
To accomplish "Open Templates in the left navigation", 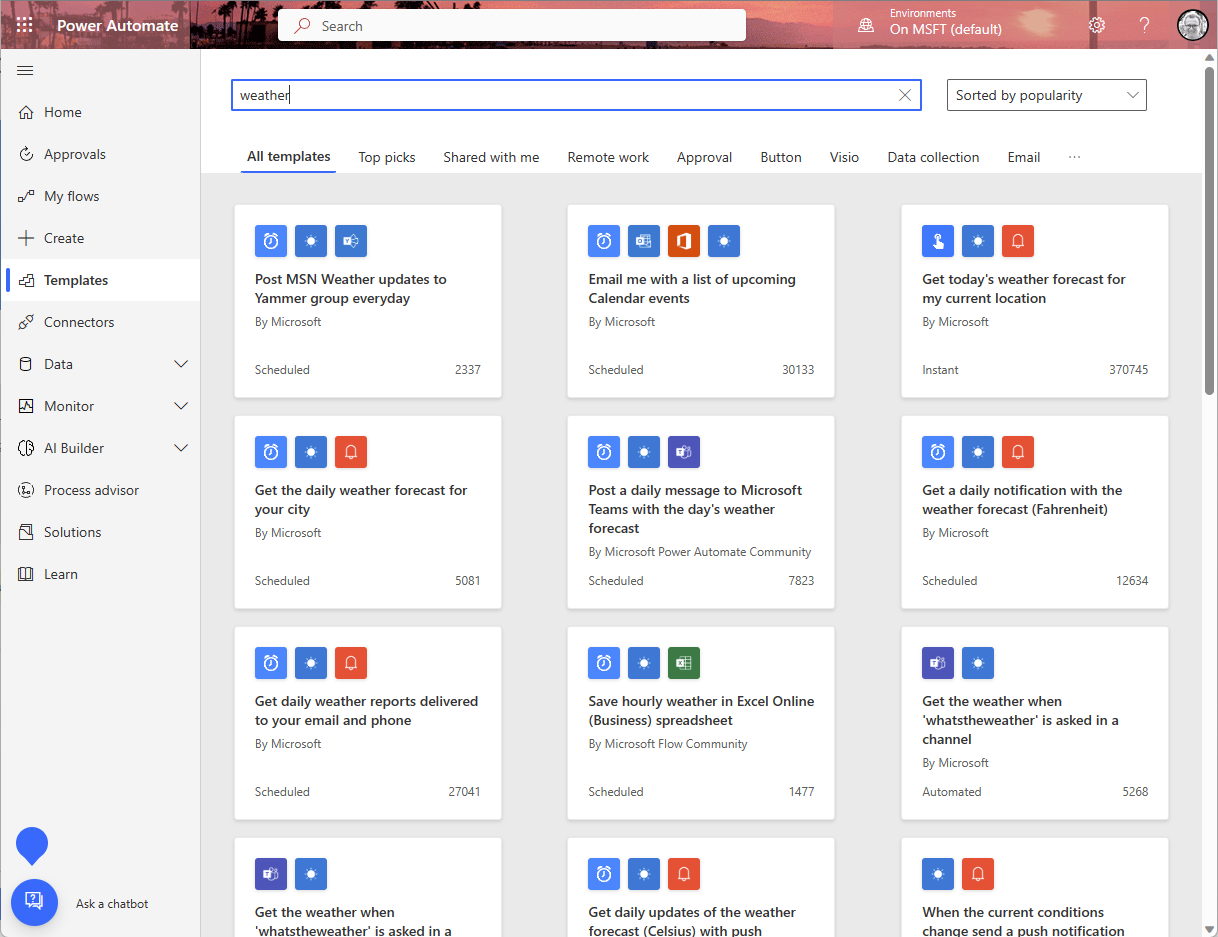I will tap(100, 280).
